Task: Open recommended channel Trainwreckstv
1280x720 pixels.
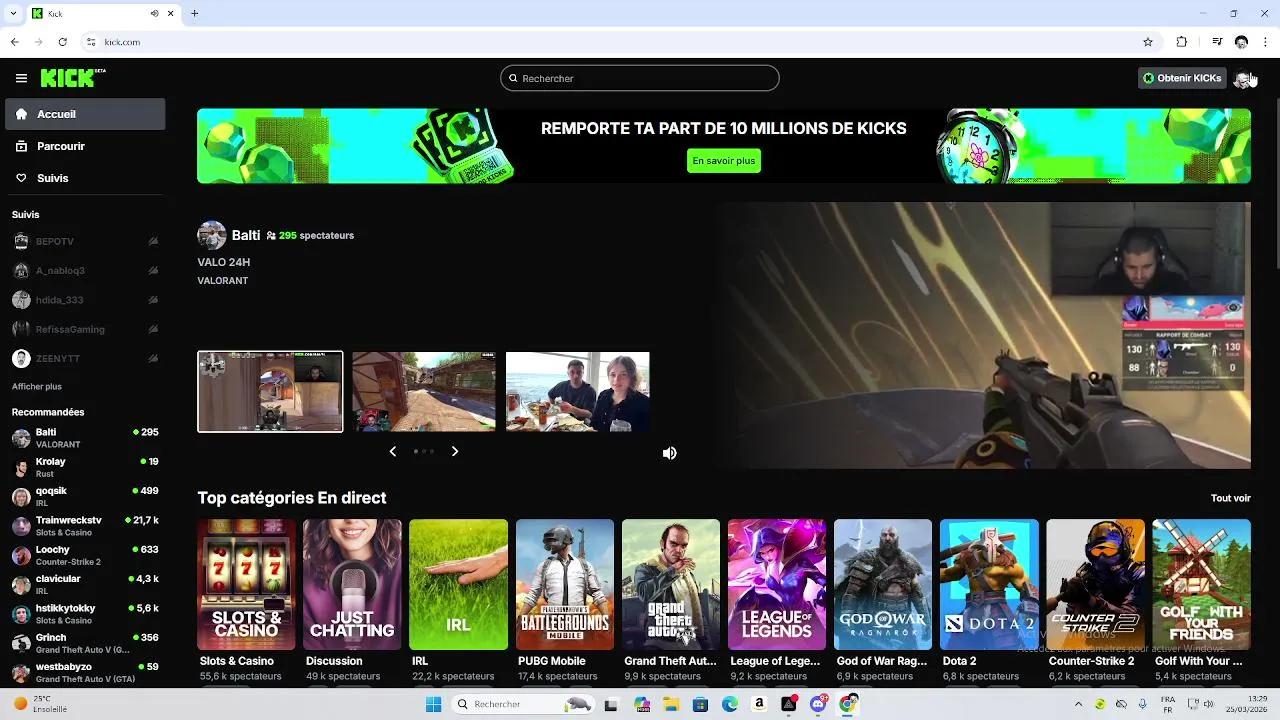Action: (x=85, y=526)
